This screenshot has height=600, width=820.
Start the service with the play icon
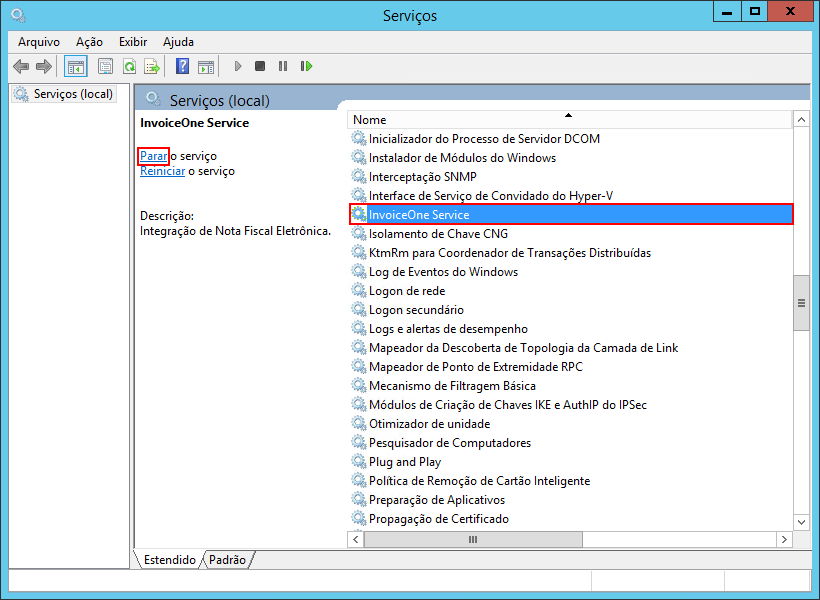coord(238,66)
